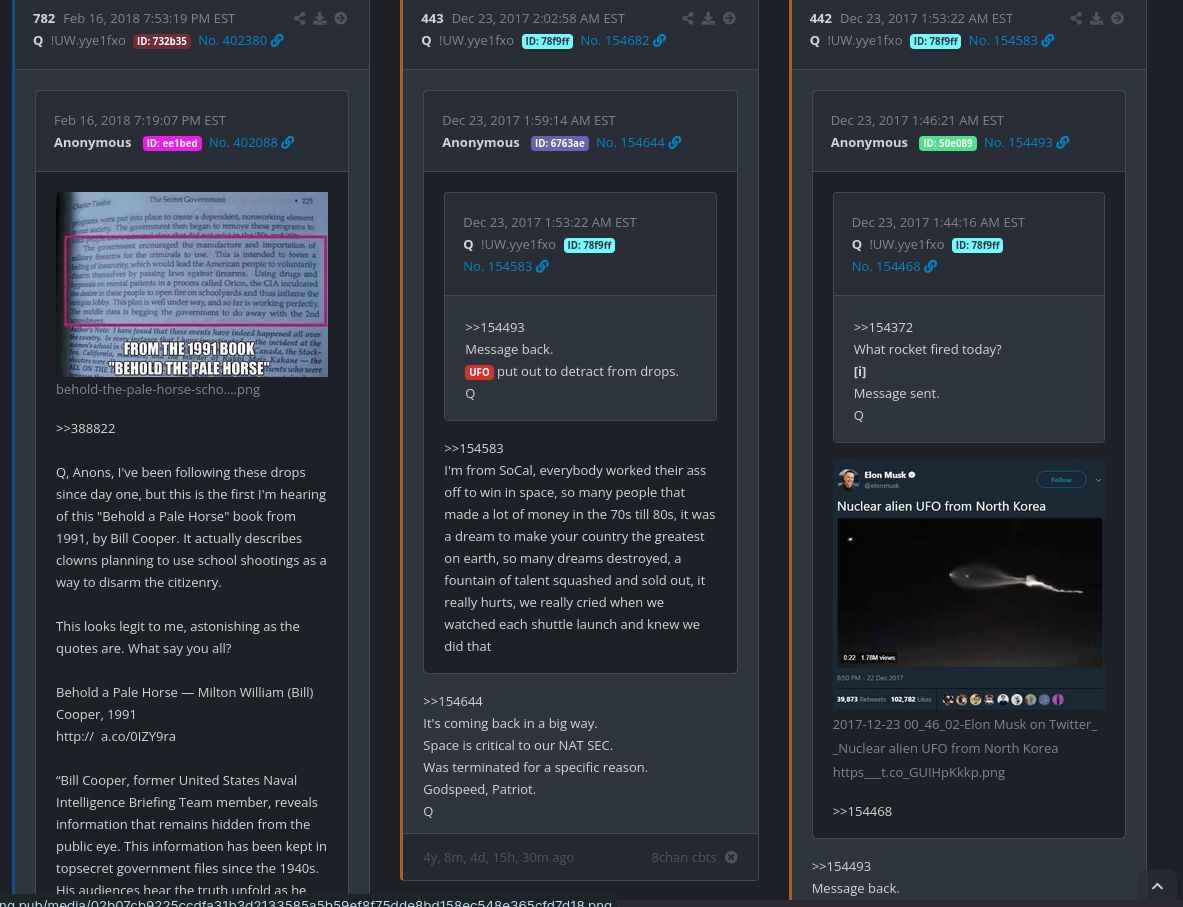
Task: Click the "http:// a.co/0IZY9ra" text
Action: tap(115, 736)
